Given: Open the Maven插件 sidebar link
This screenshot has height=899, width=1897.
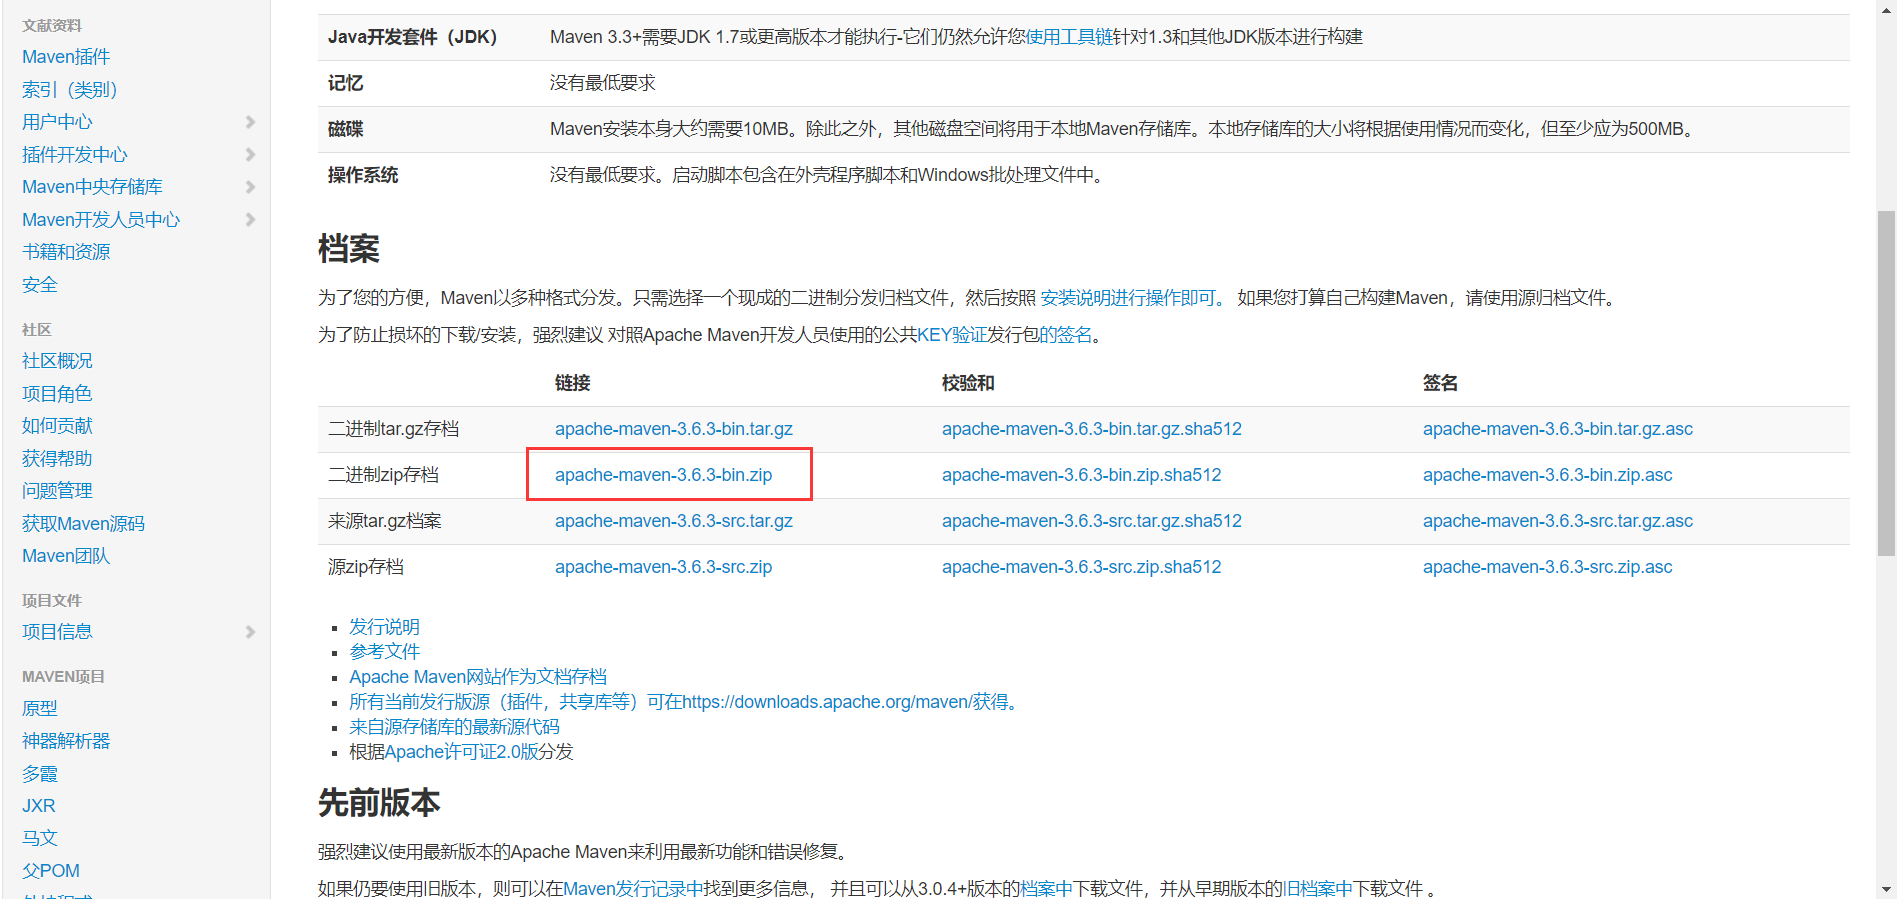Looking at the screenshot, I should (66, 57).
